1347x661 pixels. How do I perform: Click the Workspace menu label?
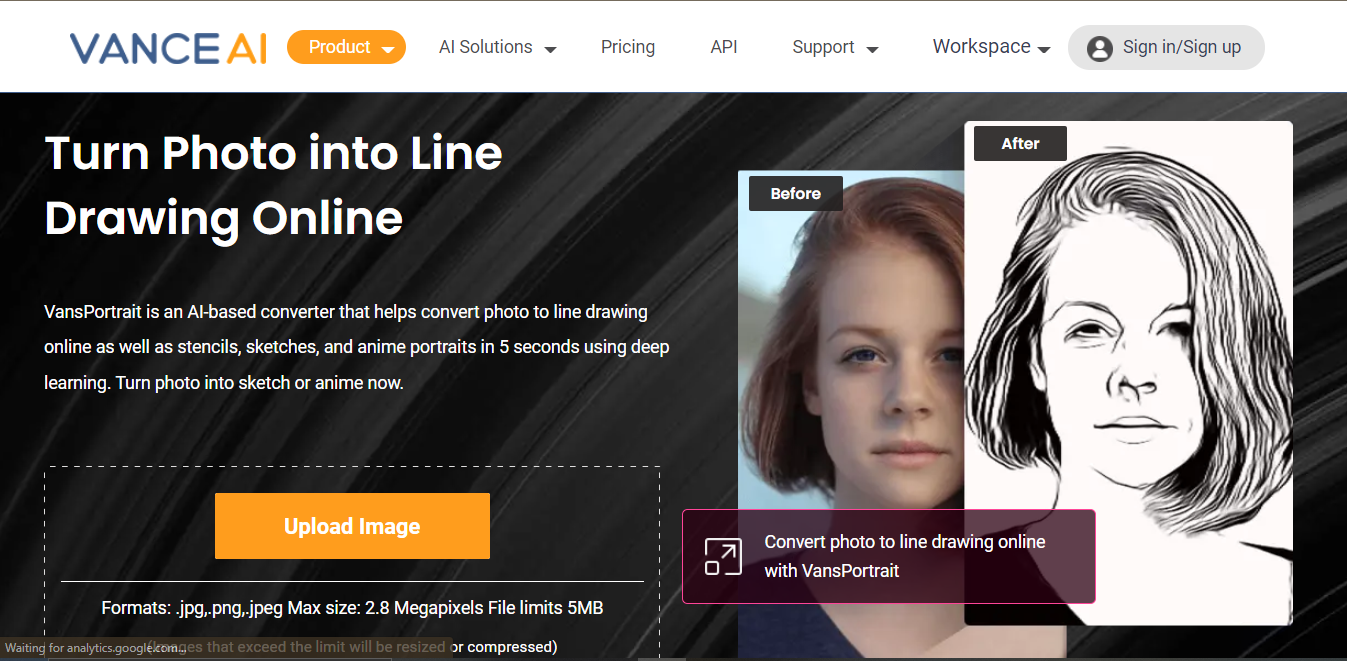tap(982, 46)
